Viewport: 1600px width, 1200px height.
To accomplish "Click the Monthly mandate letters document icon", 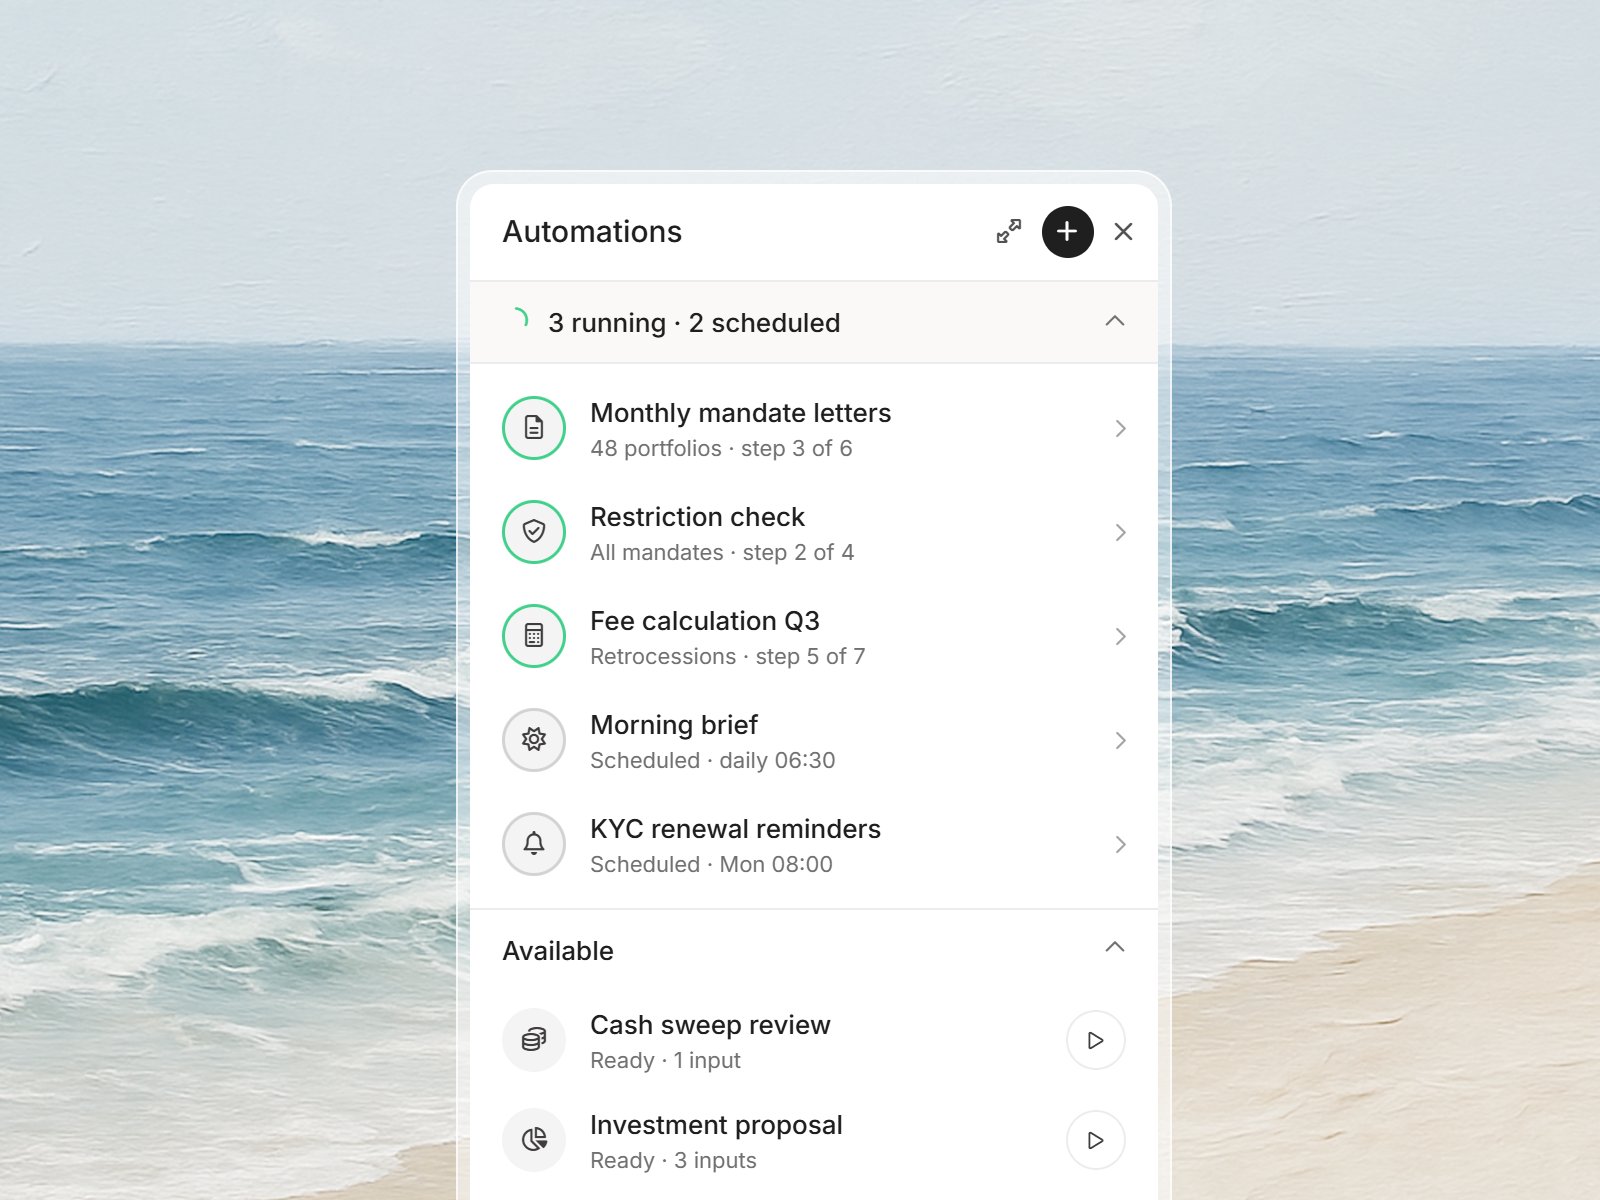I will (x=534, y=428).
